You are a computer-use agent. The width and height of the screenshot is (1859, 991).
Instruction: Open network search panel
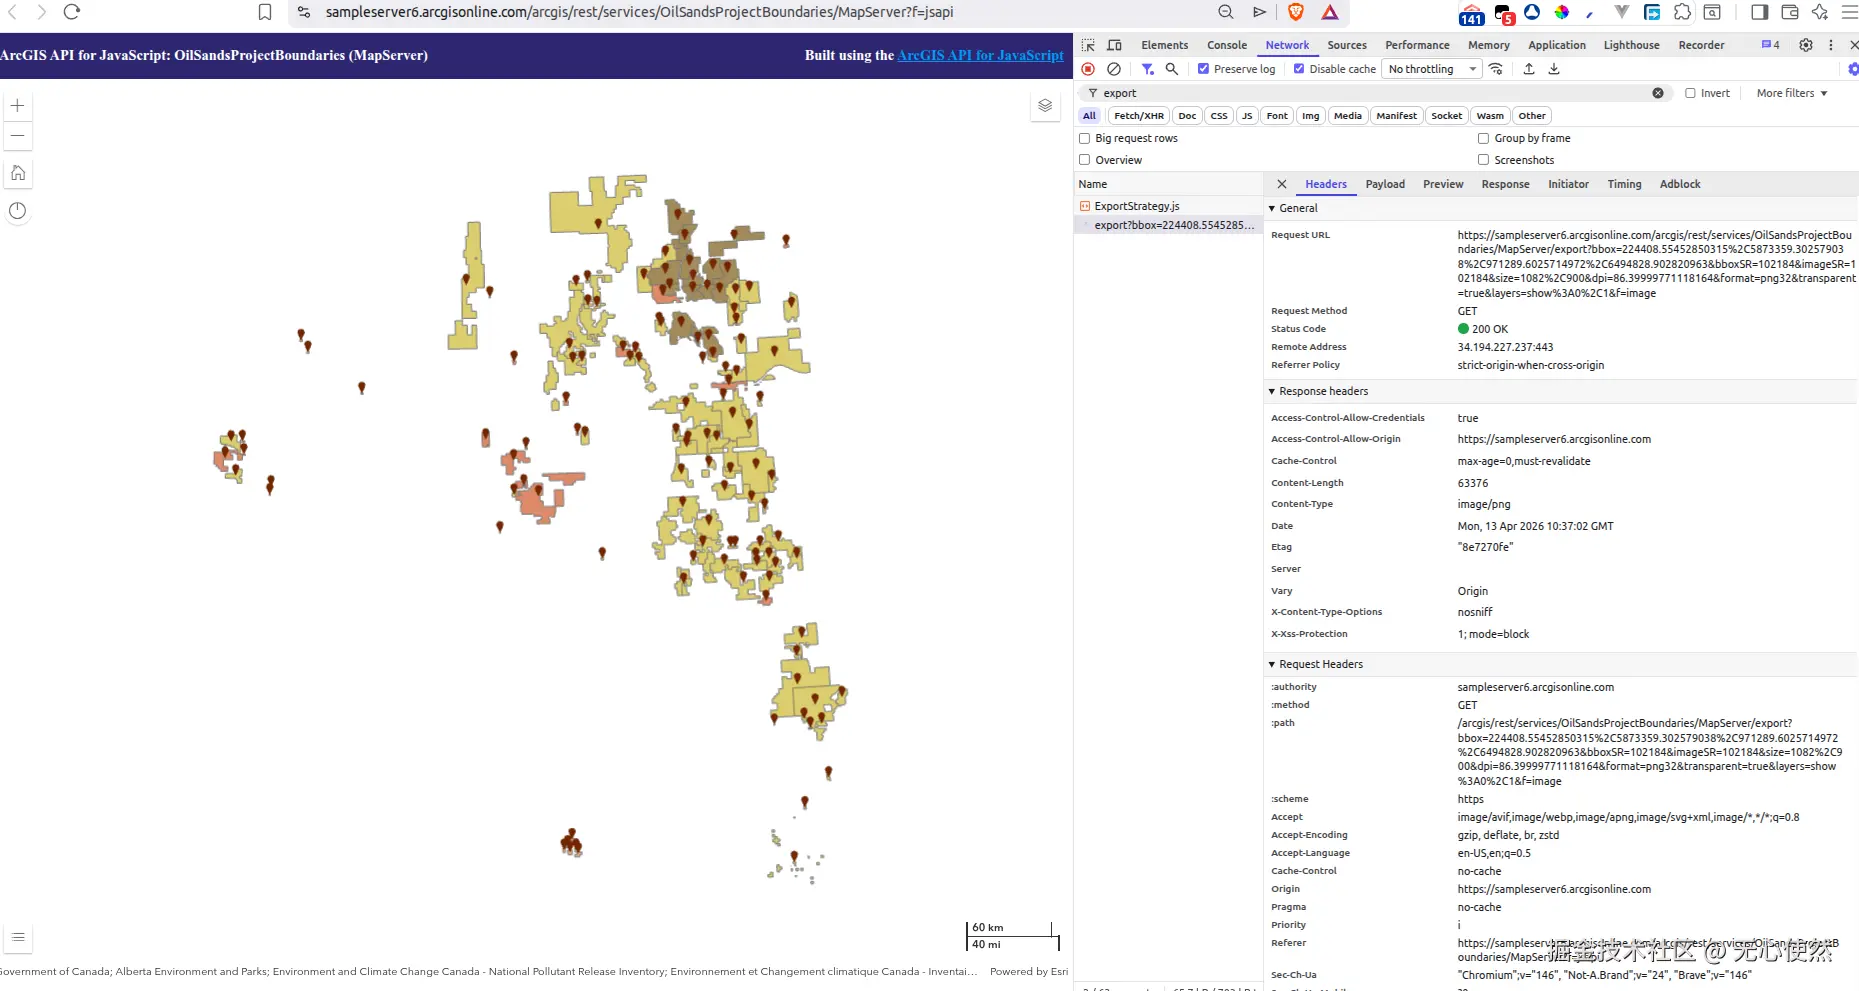[x=1172, y=69]
